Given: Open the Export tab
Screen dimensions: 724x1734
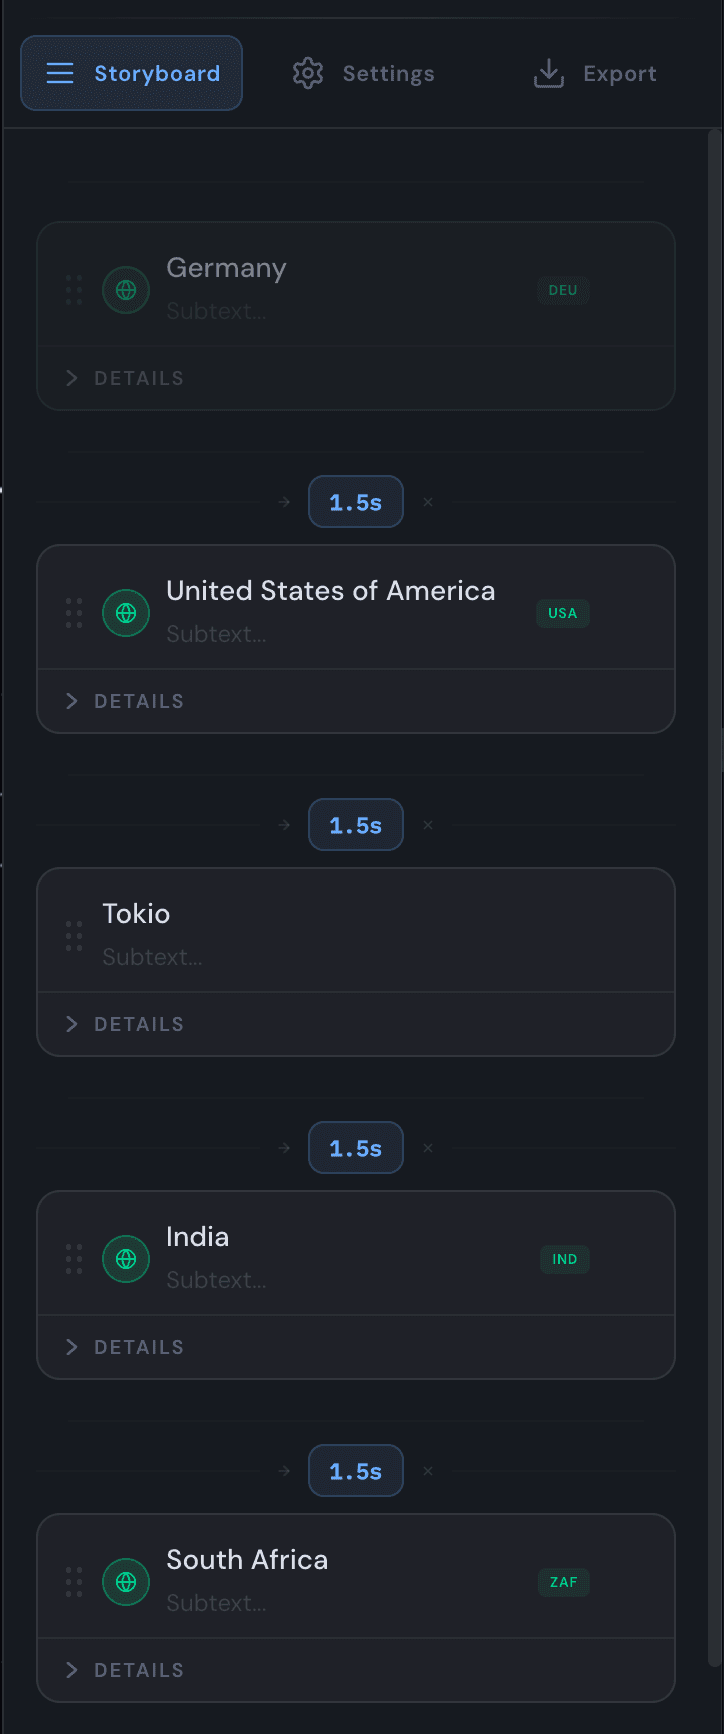Looking at the screenshot, I should (596, 74).
